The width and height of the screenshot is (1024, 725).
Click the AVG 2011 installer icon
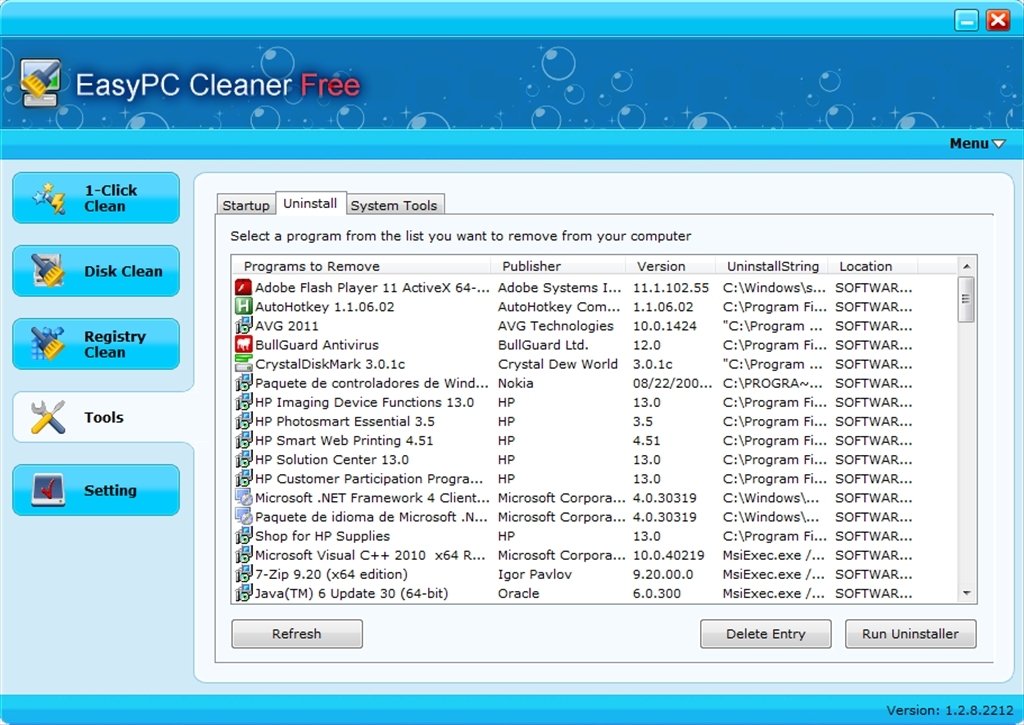point(244,325)
